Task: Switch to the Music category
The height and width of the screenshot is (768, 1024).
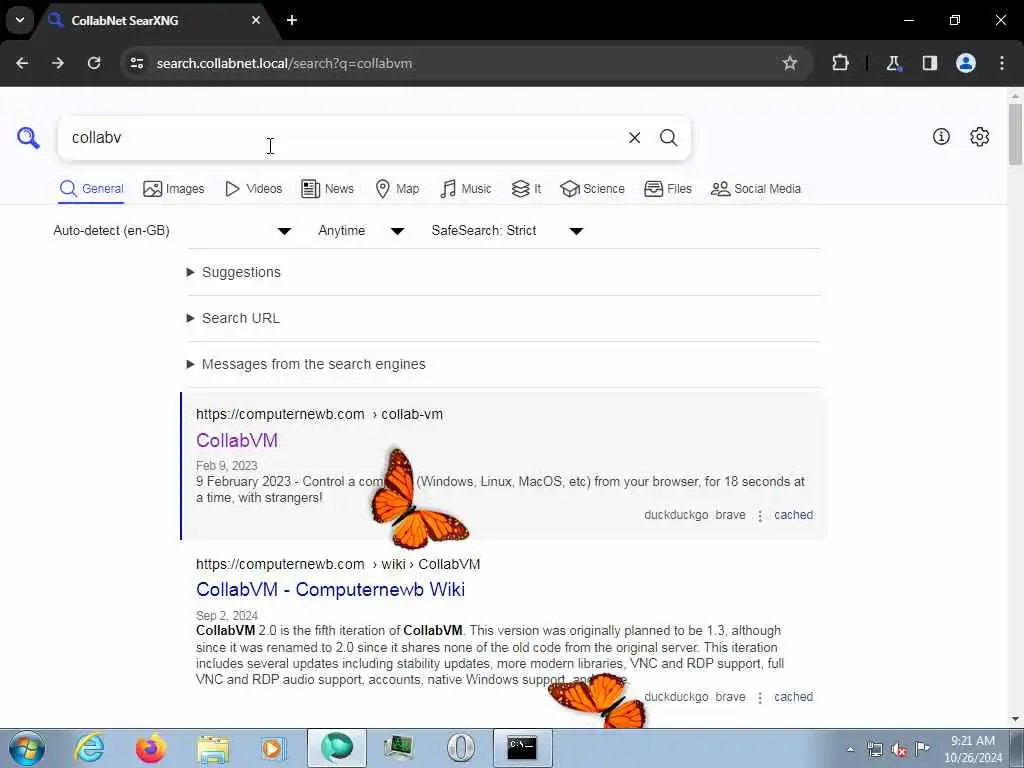Action: pyautogui.click(x=466, y=189)
